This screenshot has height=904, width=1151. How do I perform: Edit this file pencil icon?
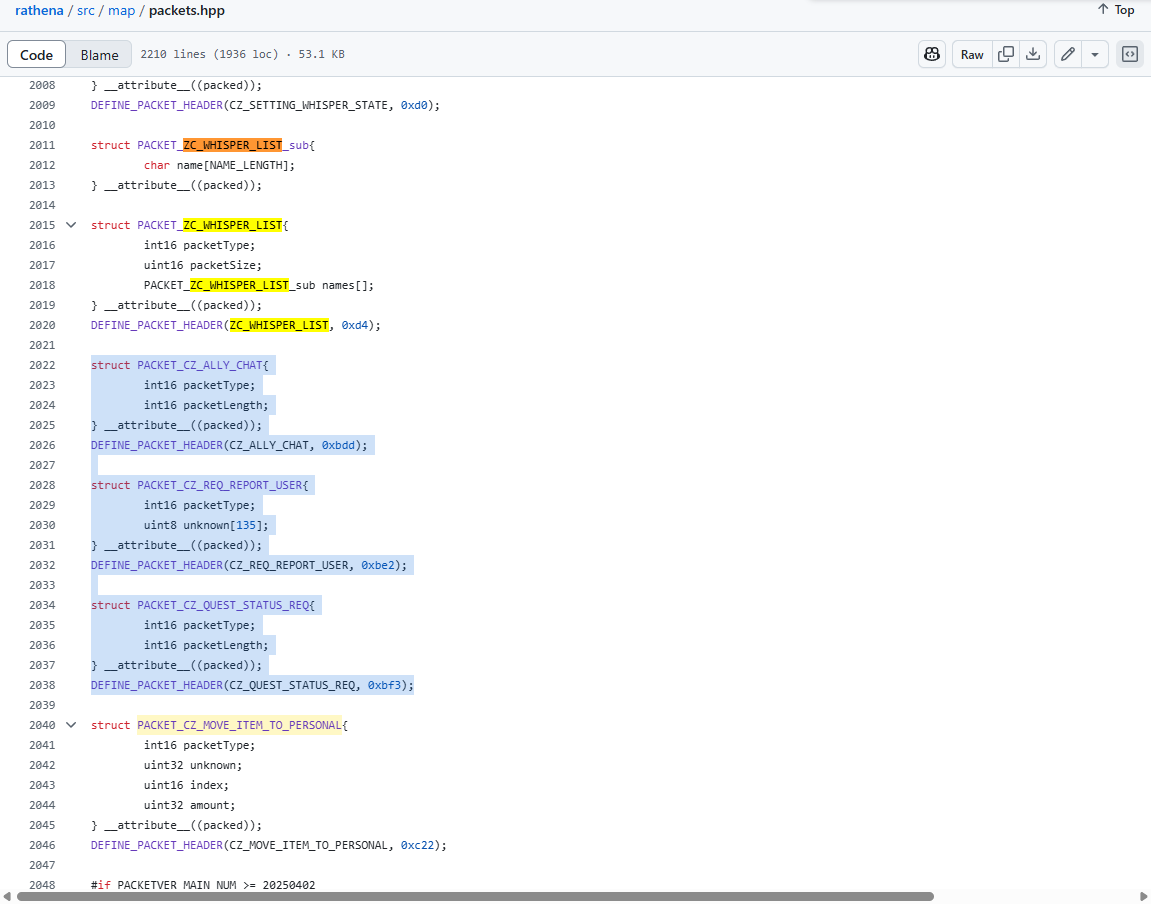pyautogui.click(x=1068, y=54)
